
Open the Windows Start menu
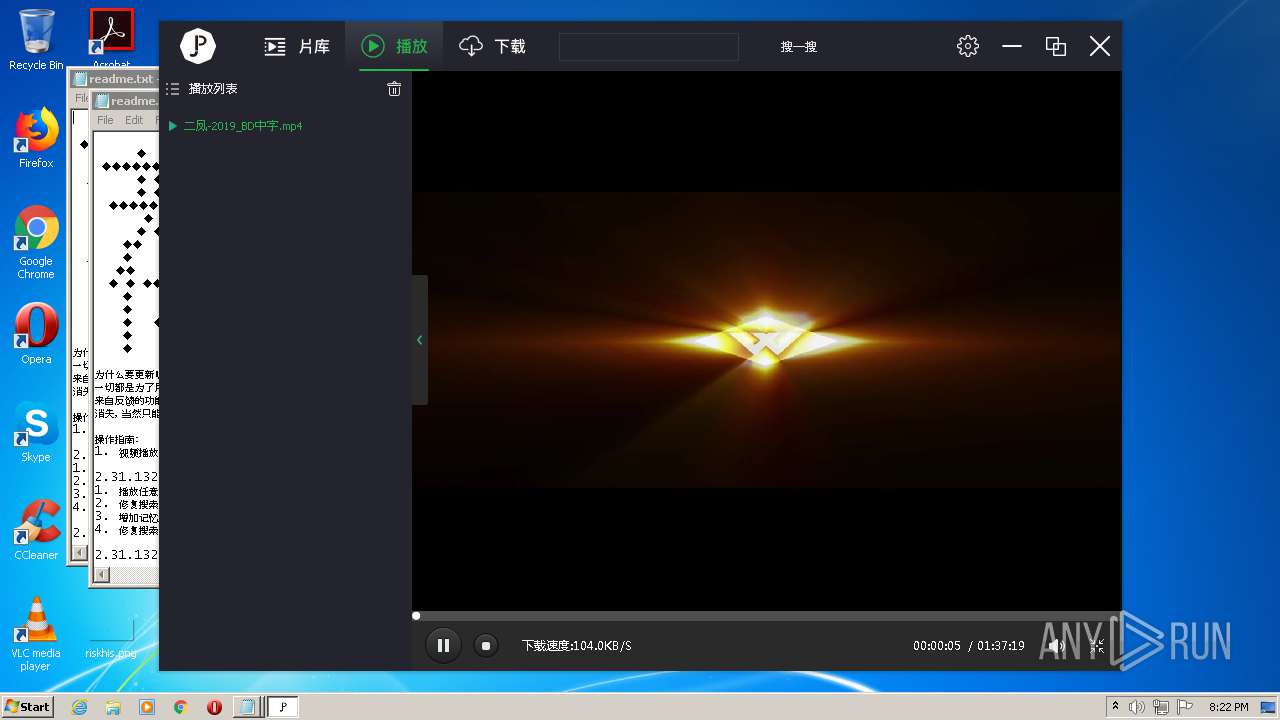tap(28, 706)
